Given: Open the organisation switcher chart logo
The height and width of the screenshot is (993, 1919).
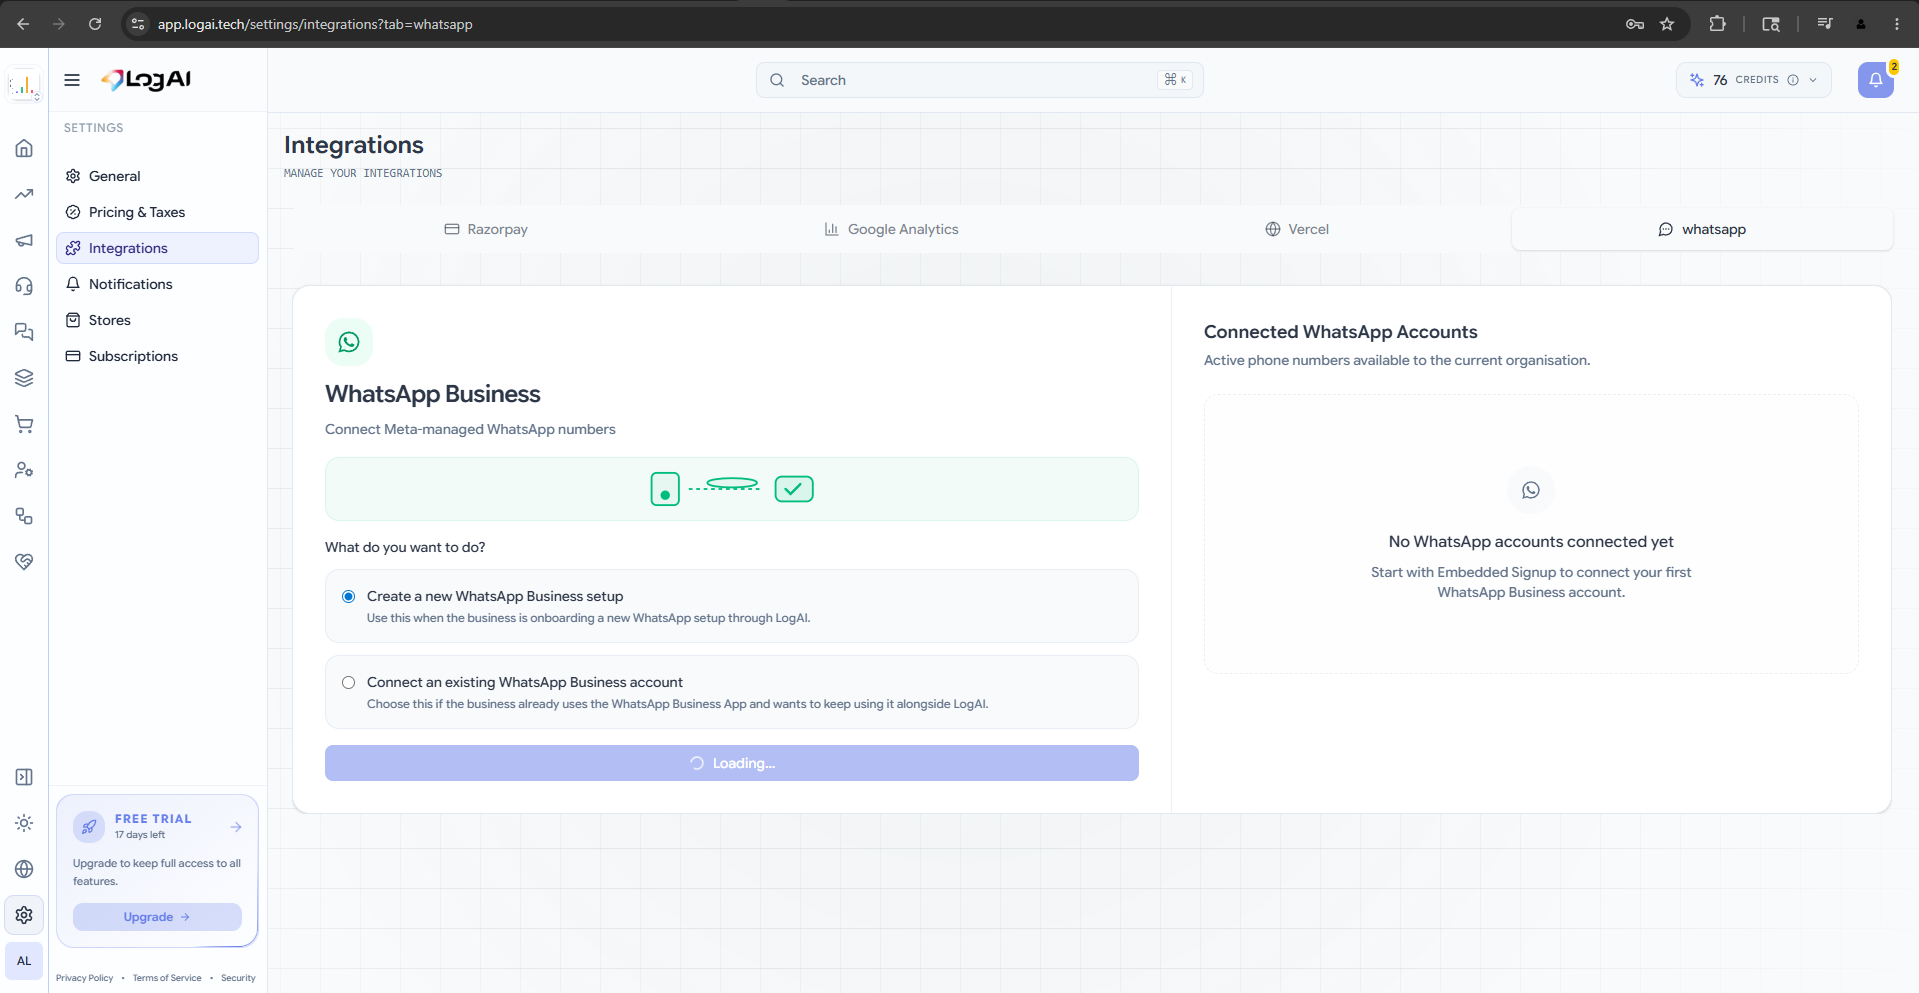Looking at the screenshot, I should (24, 85).
